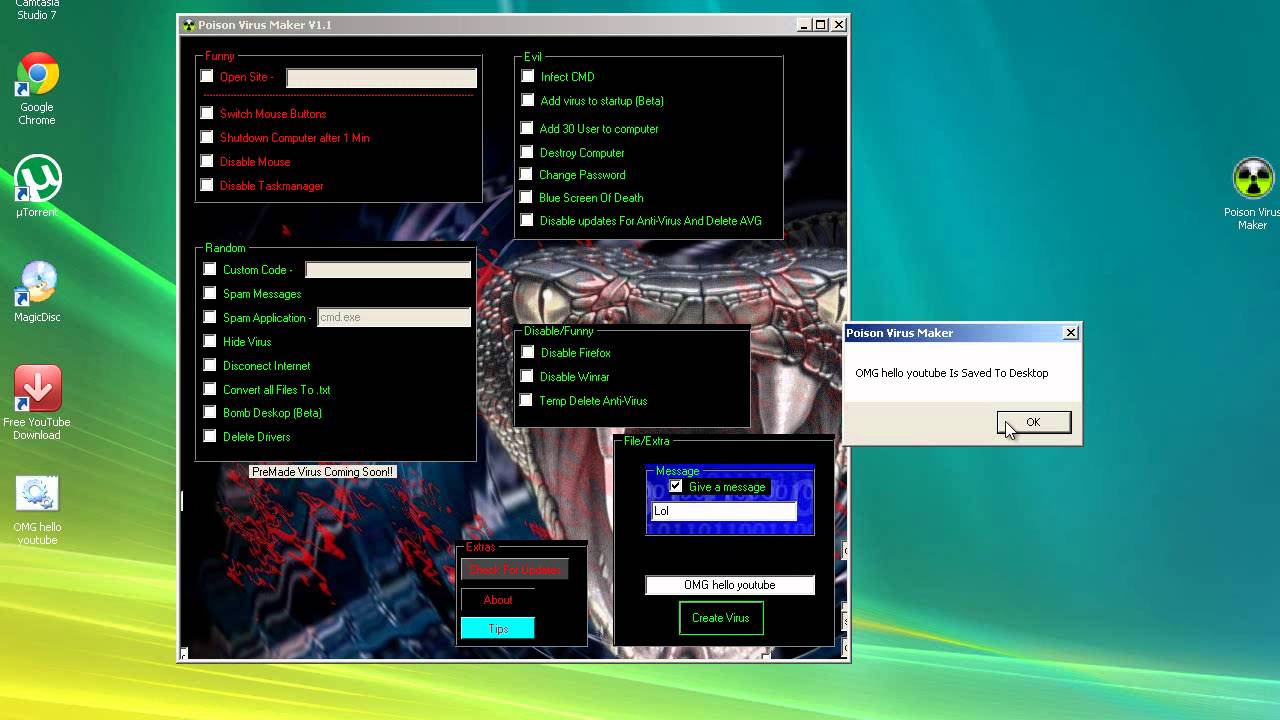The height and width of the screenshot is (720, 1280).
Task: Click the file name field OMG hello youtube
Action: pyautogui.click(x=730, y=585)
